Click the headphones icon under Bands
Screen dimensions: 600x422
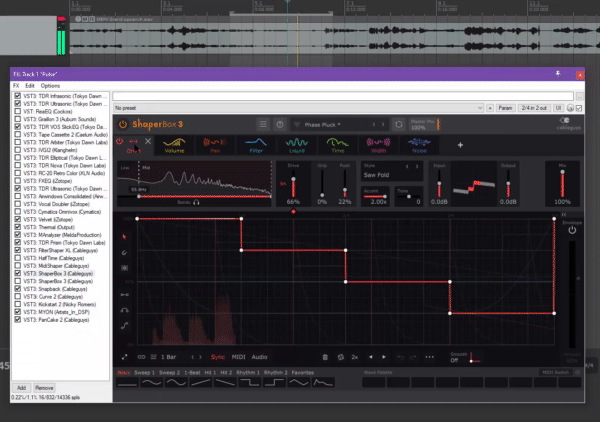(196, 202)
